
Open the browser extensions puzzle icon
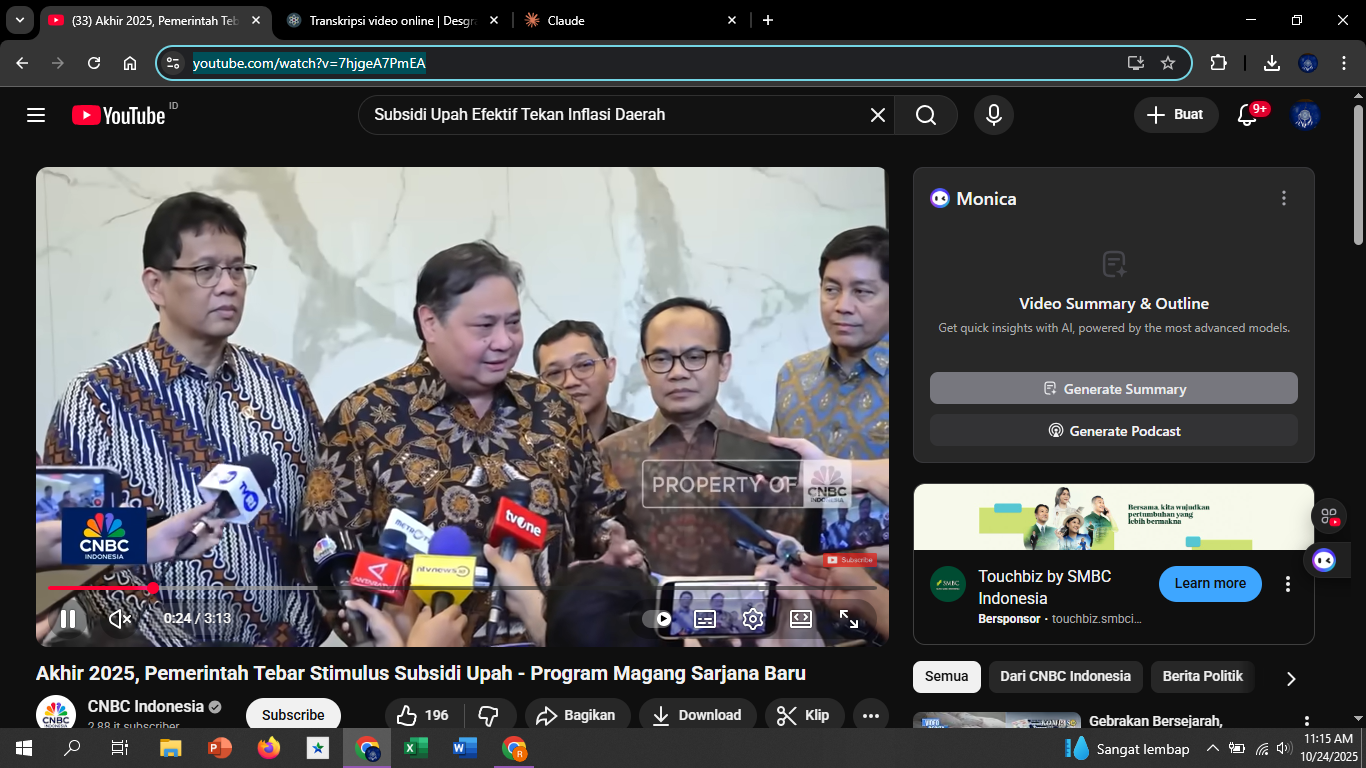pos(1218,63)
